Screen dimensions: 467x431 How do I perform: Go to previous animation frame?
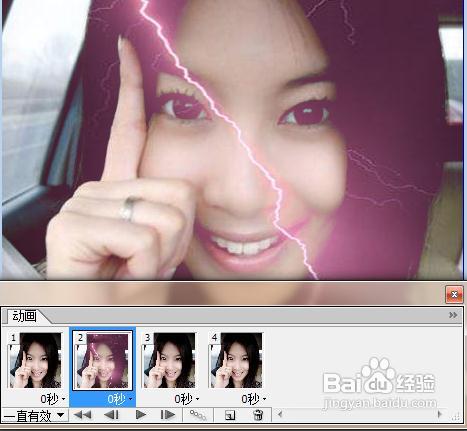coord(111,415)
